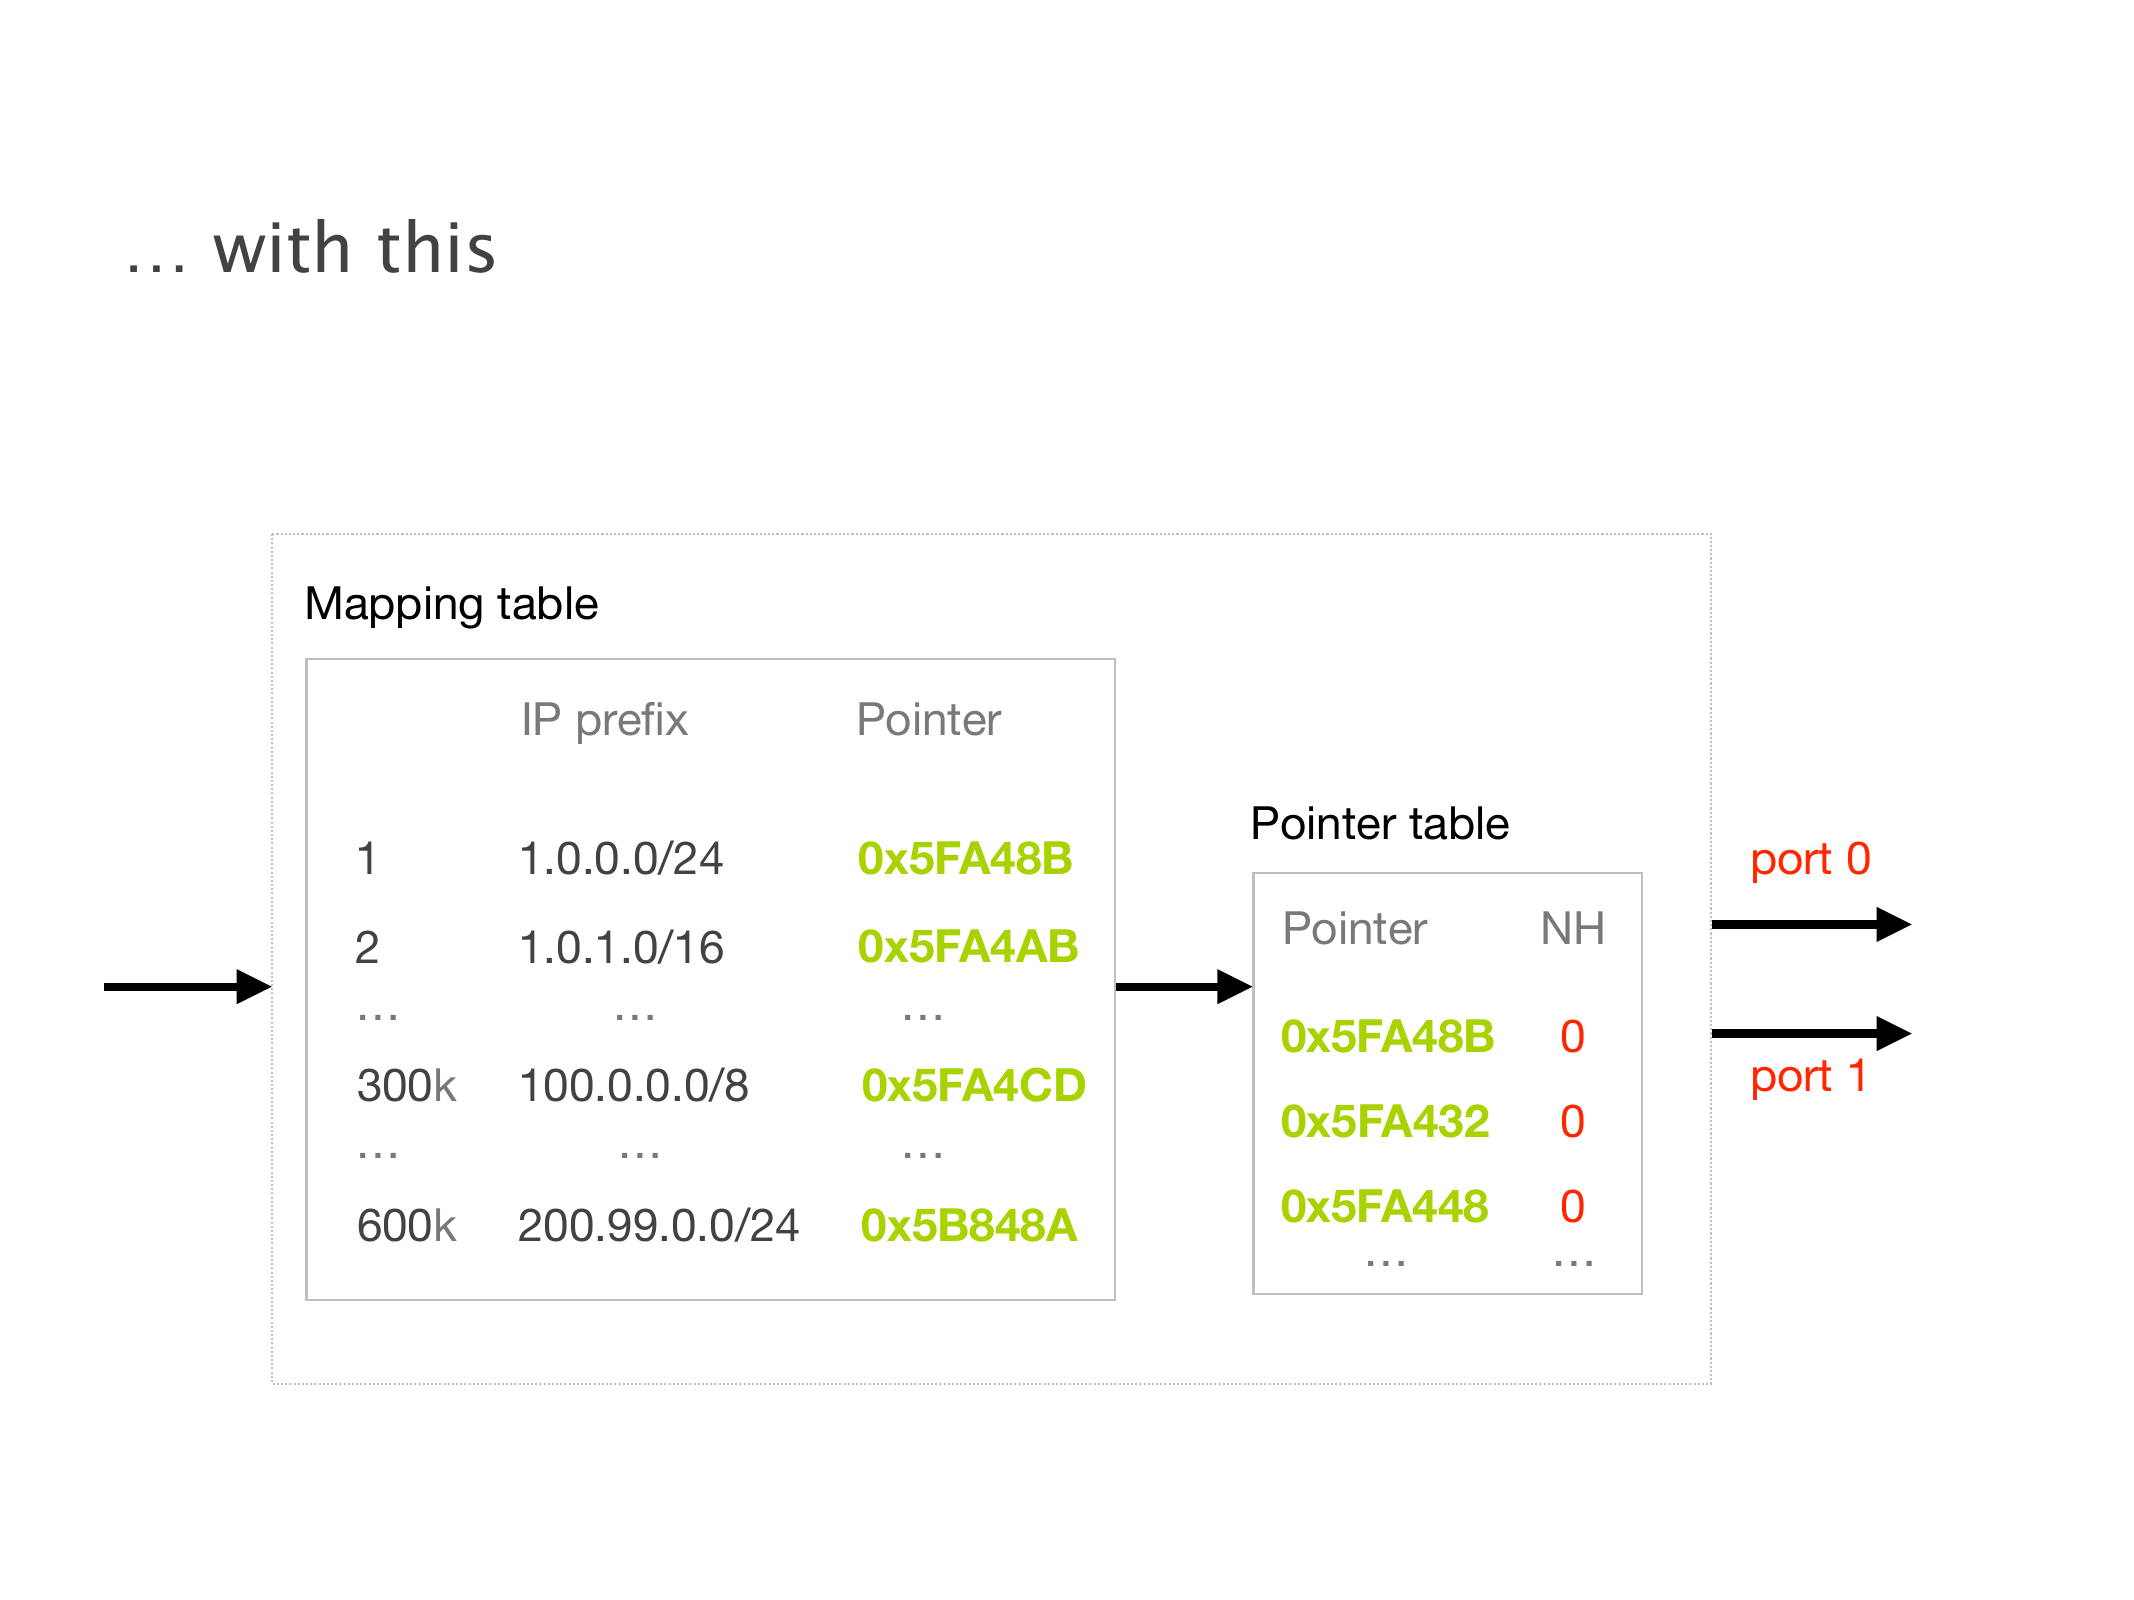Click the red 'port 0' label
Image resolution: width=2134 pixels, height=1600 pixels.
(x=1810, y=860)
